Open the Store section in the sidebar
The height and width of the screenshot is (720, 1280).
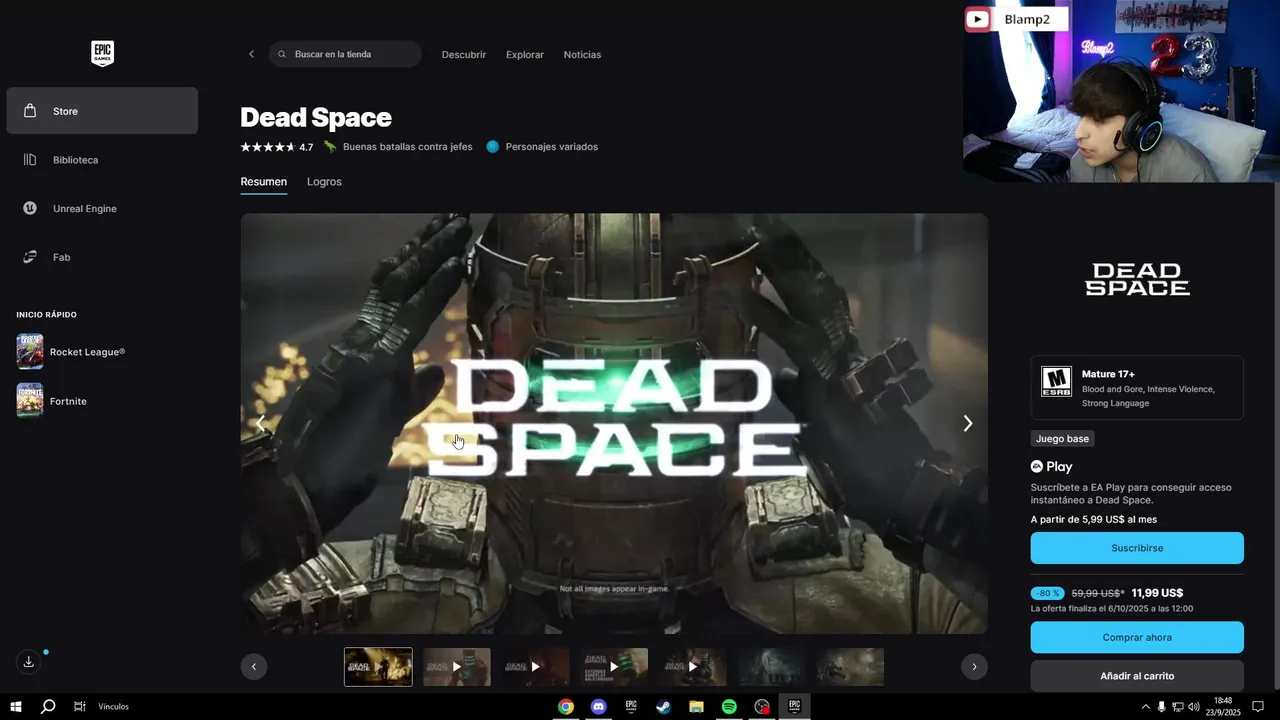(102, 111)
